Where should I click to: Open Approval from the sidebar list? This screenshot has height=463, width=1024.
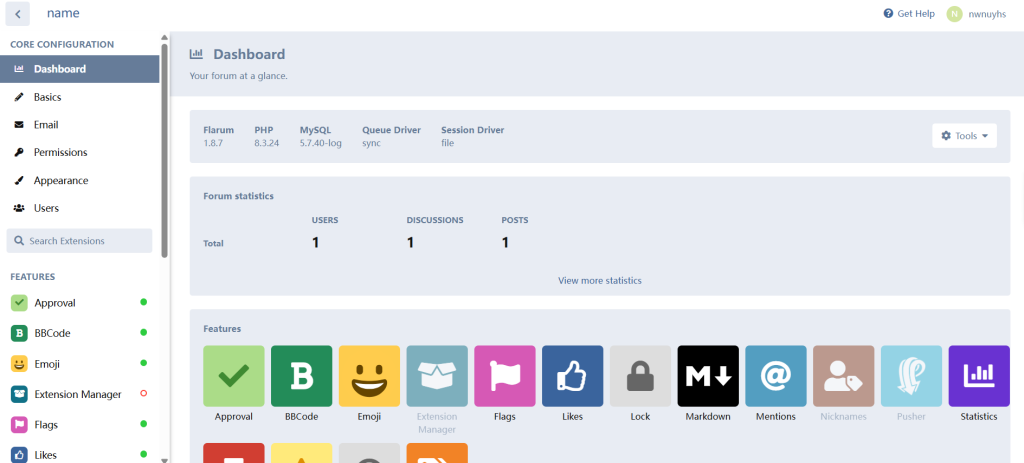coord(80,303)
